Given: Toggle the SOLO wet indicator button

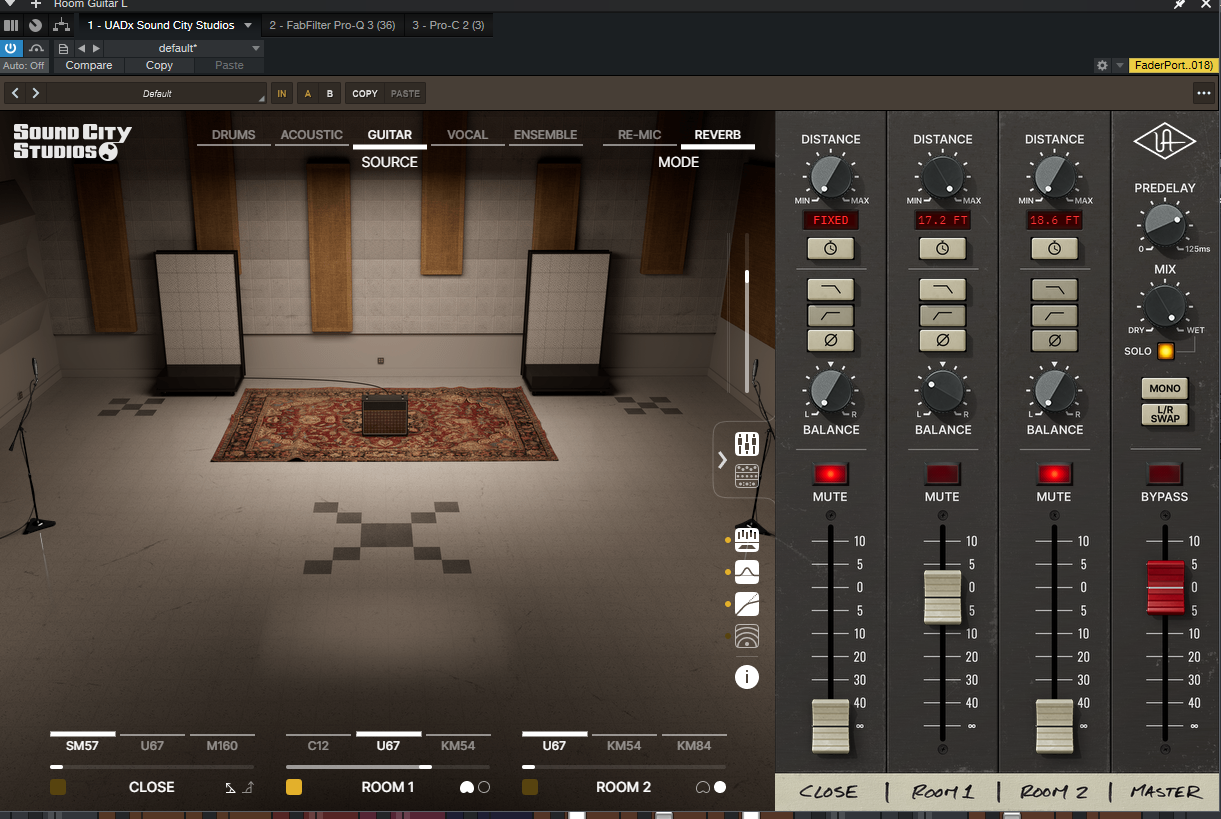Looking at the screenshot, I should [x=1165, y=351].
